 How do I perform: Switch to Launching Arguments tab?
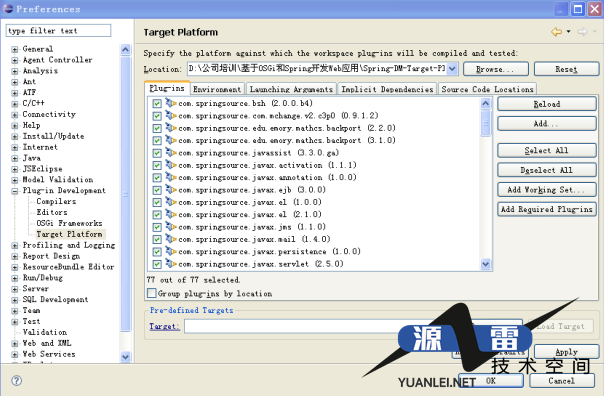[291, 89]
